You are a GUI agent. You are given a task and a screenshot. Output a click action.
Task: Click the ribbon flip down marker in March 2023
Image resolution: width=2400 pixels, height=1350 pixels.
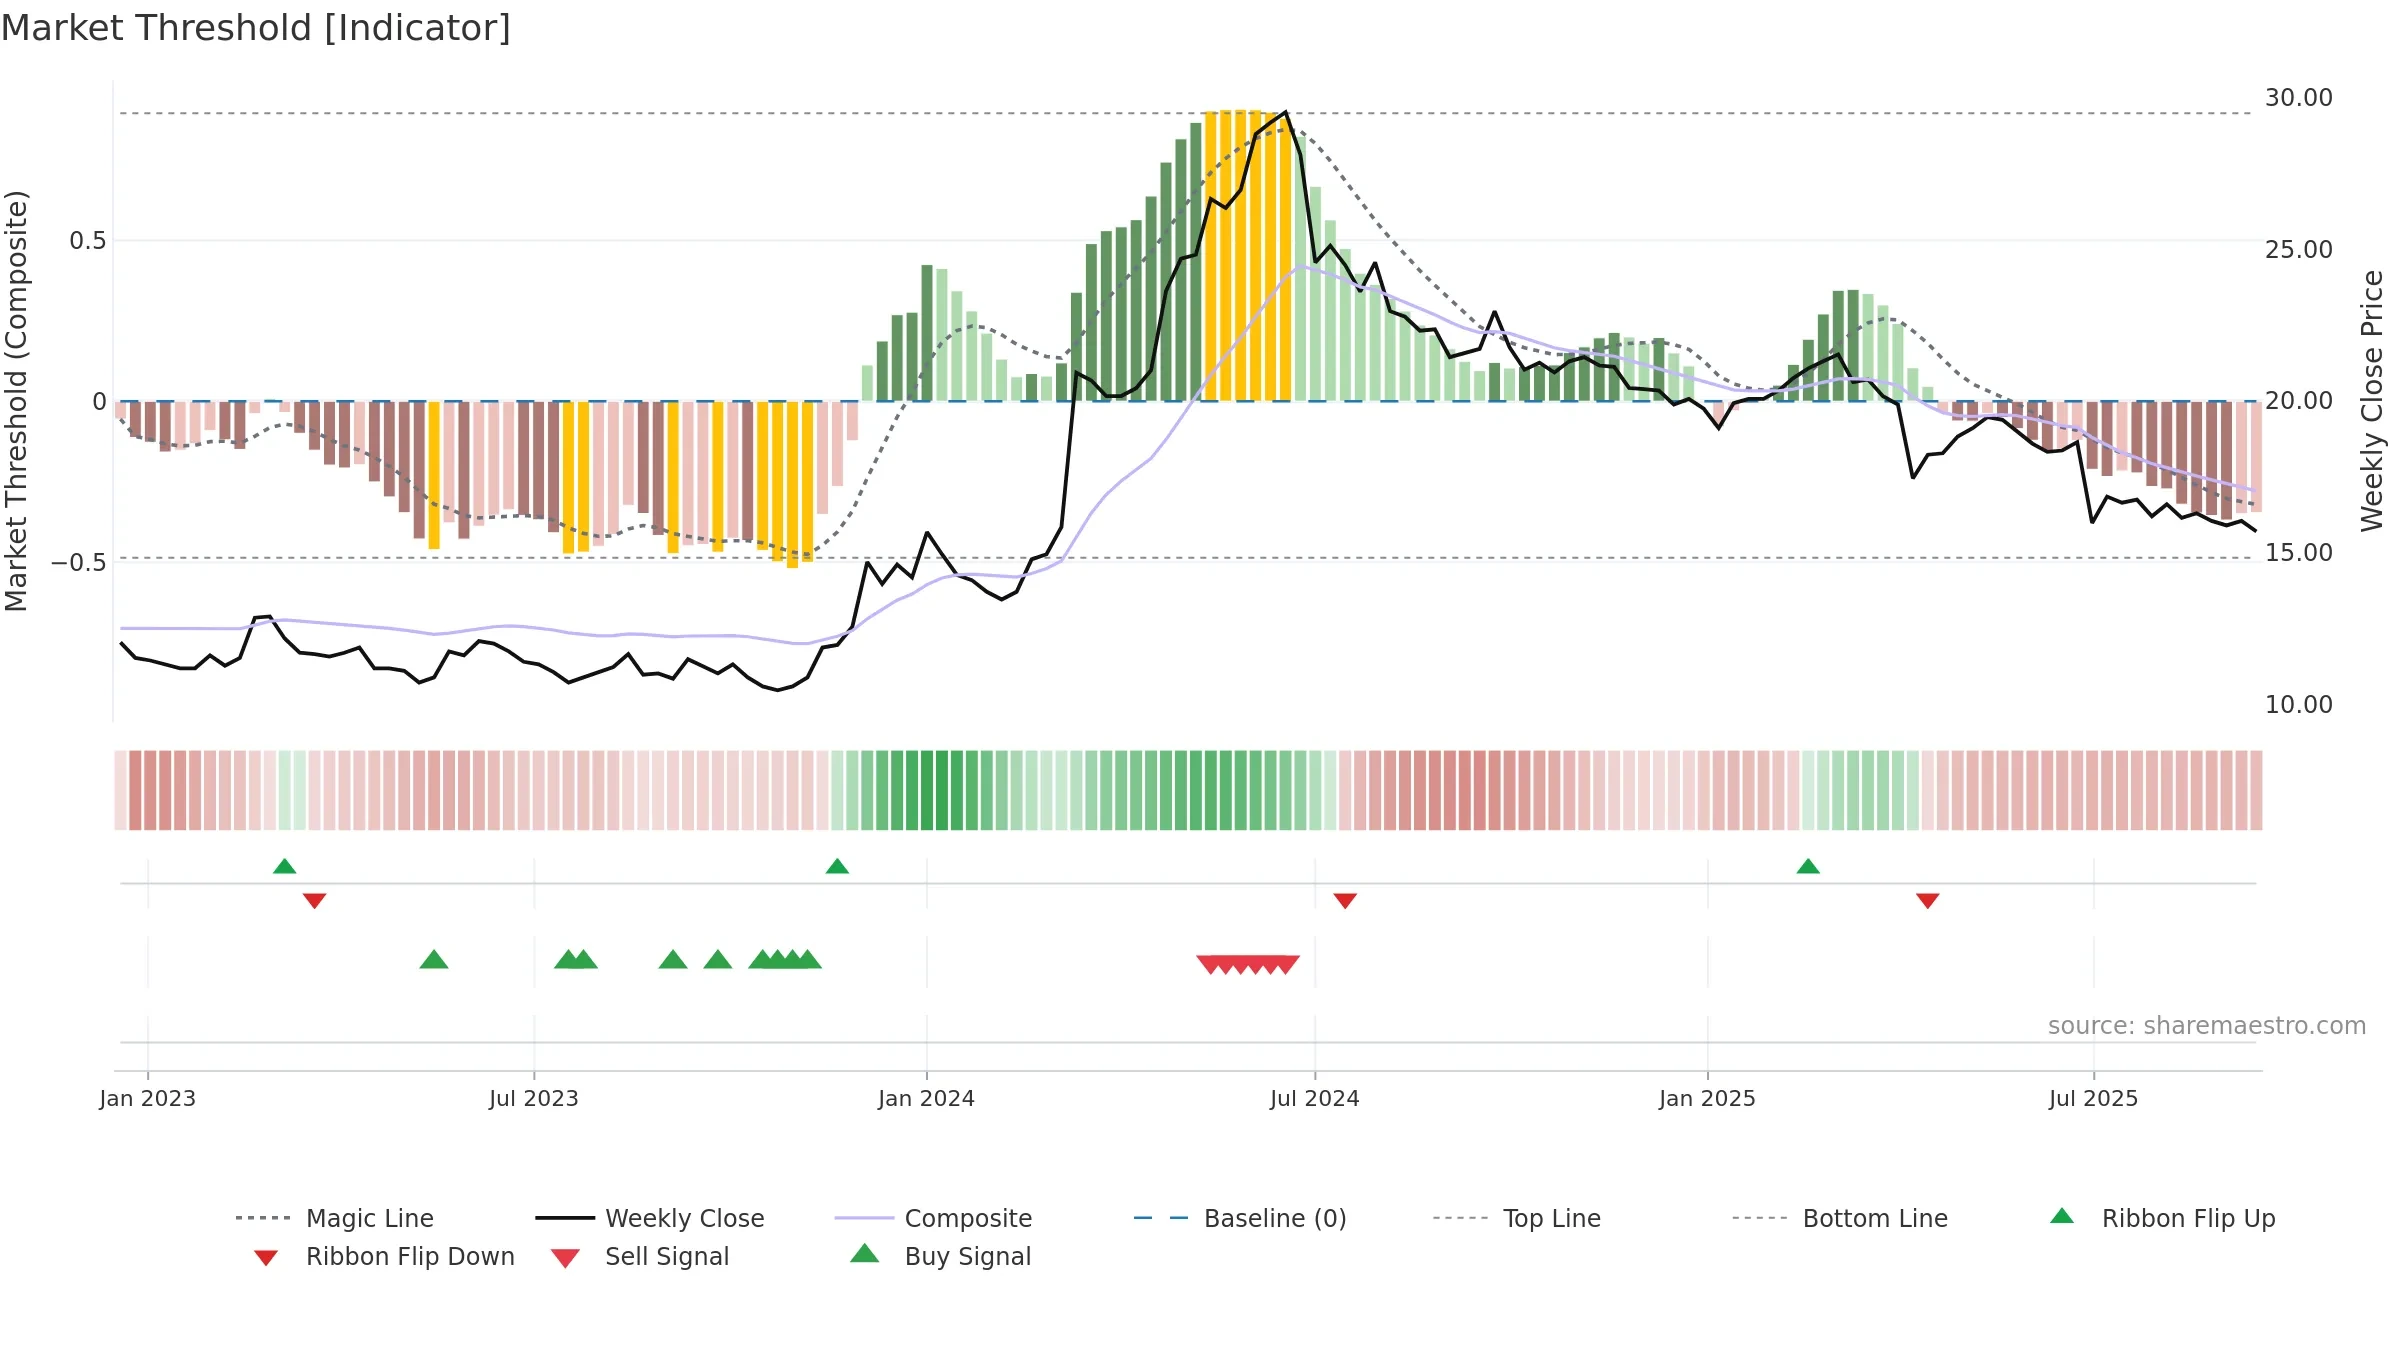click(314, 901)
